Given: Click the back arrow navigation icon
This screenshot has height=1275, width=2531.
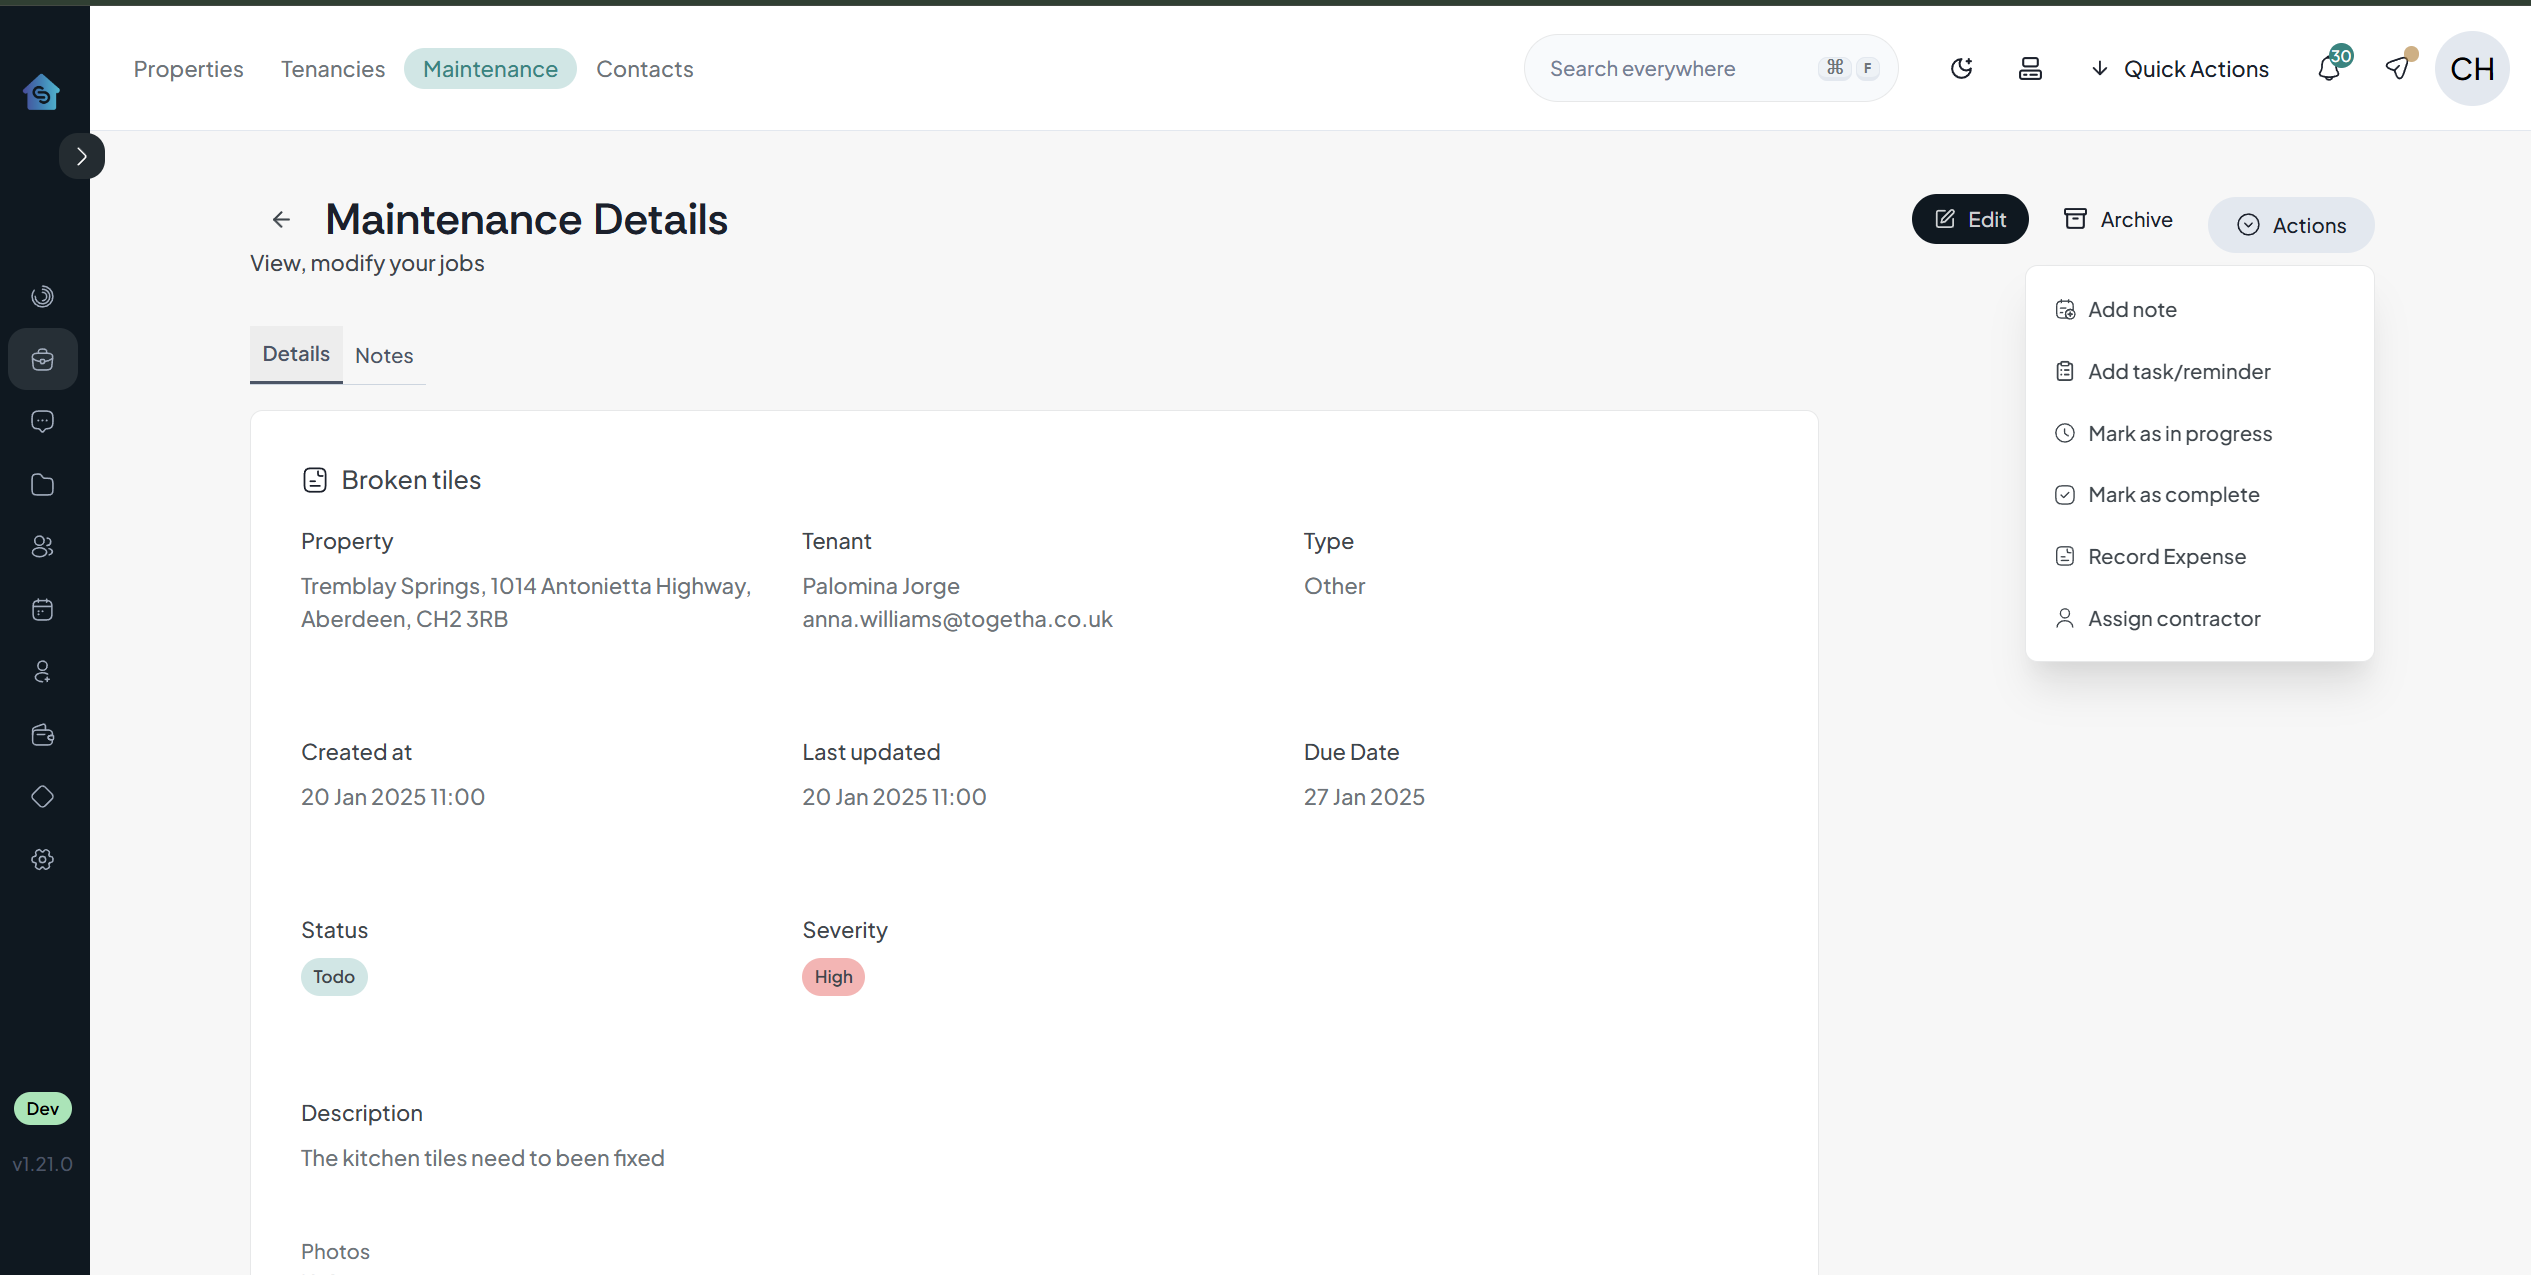Looking at the screenshot, I should point(281,220).
